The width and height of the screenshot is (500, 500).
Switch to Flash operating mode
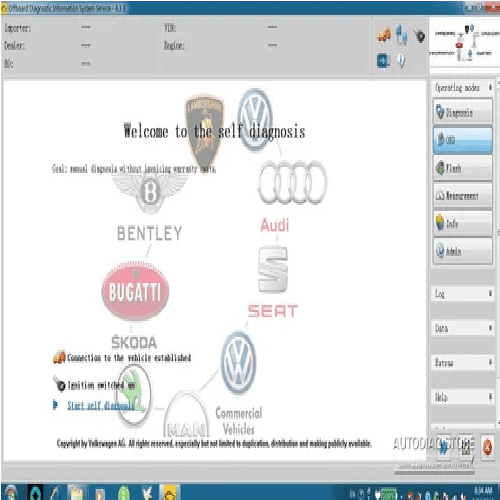pyautogui.click(x=463, y=168)
